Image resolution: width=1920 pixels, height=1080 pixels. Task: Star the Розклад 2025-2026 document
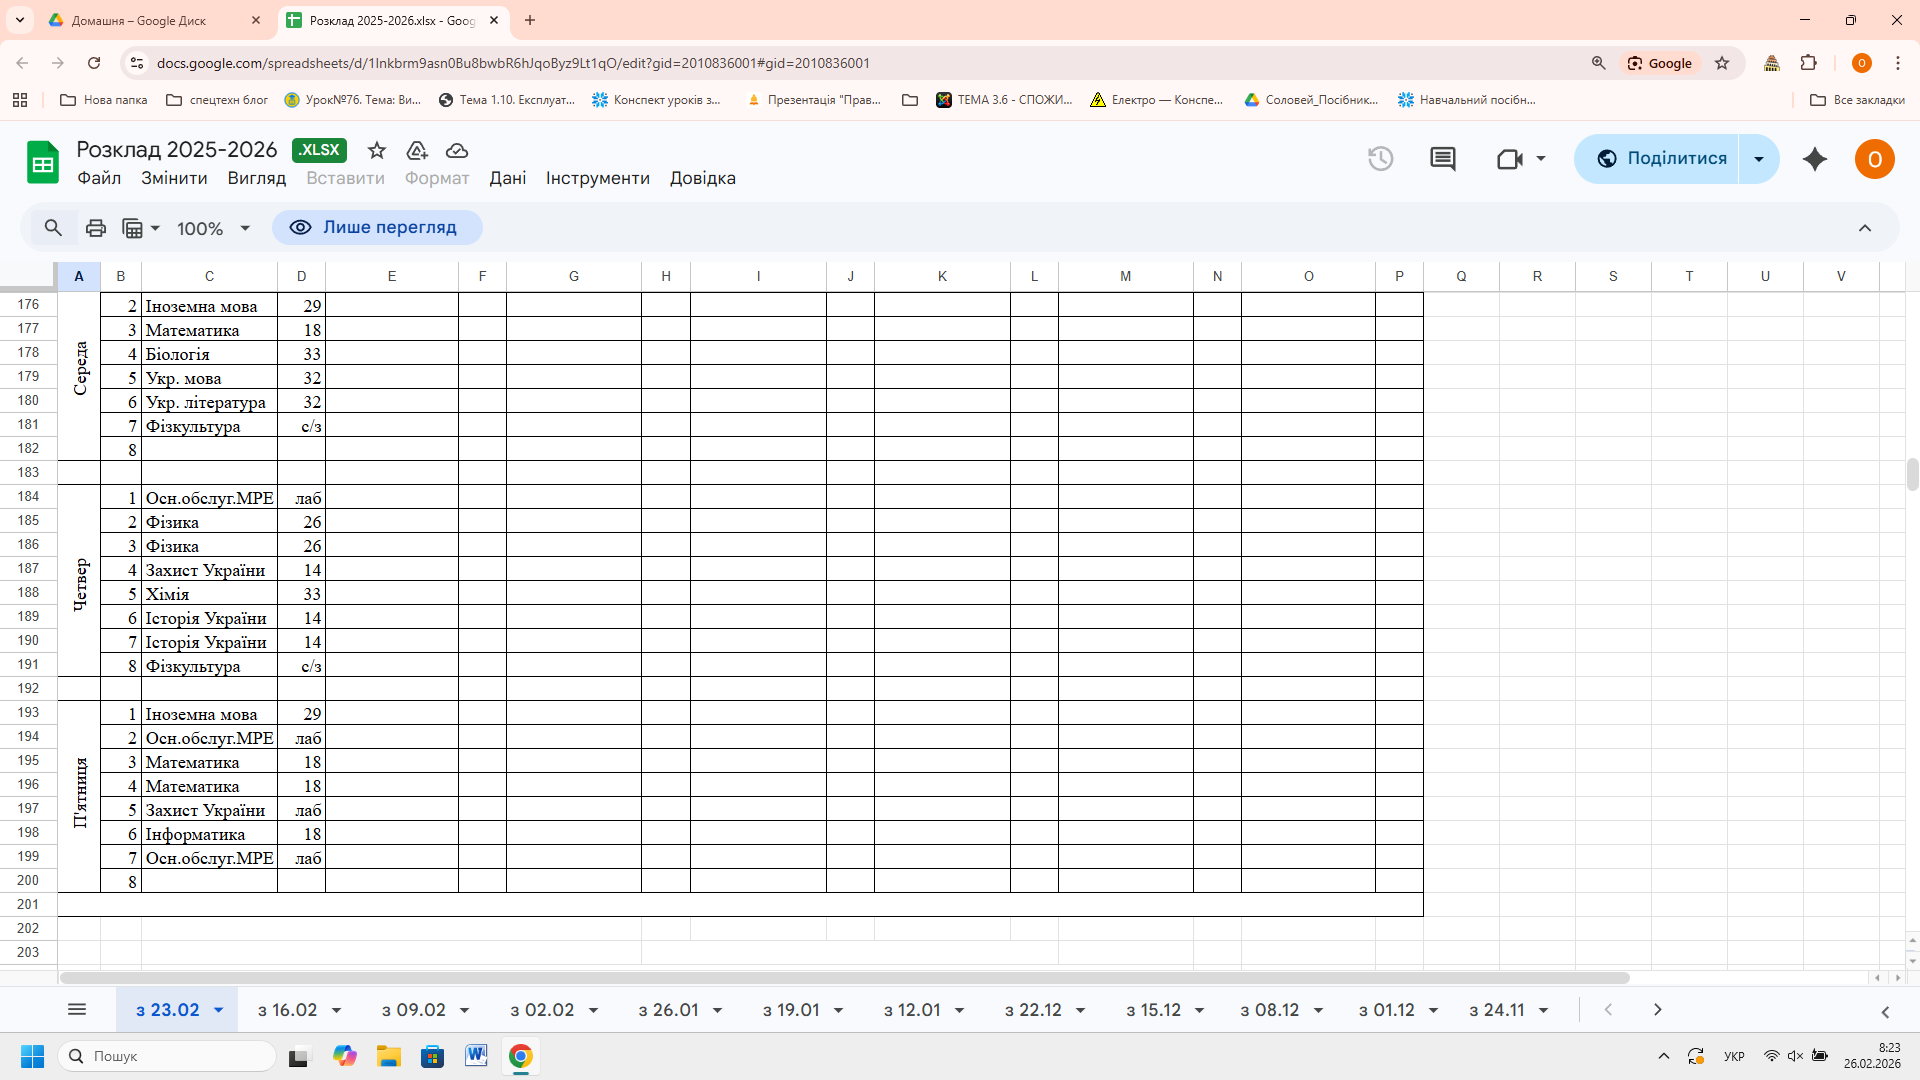377,150
